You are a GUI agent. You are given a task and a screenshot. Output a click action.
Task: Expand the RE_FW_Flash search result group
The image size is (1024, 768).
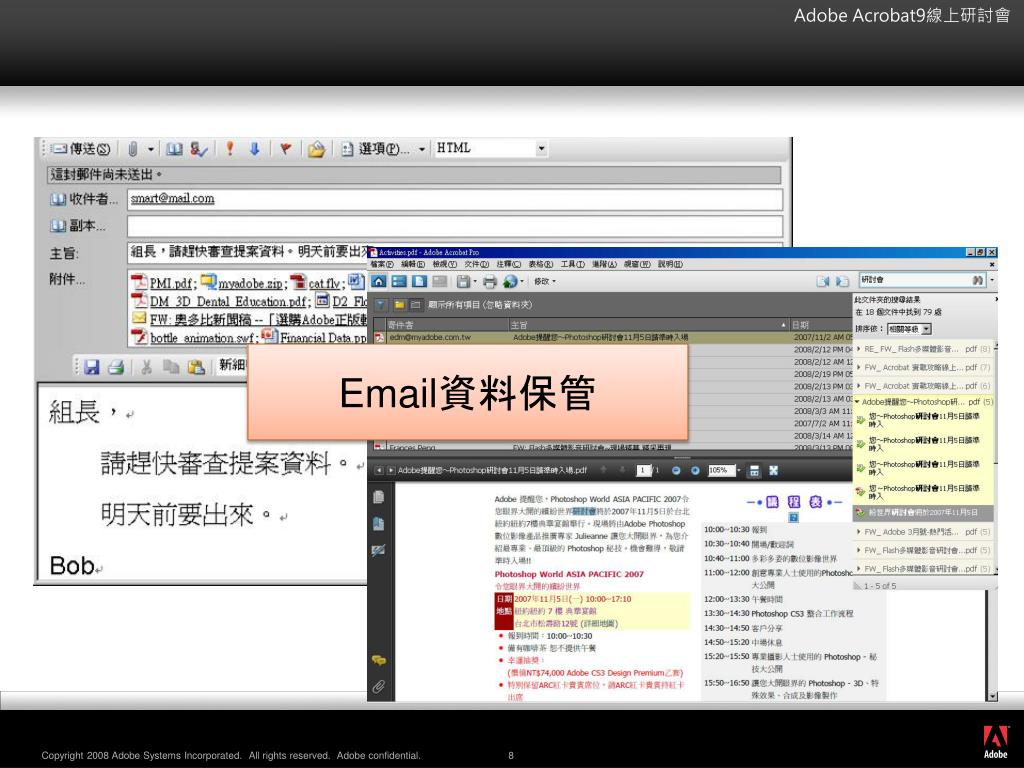859,349
